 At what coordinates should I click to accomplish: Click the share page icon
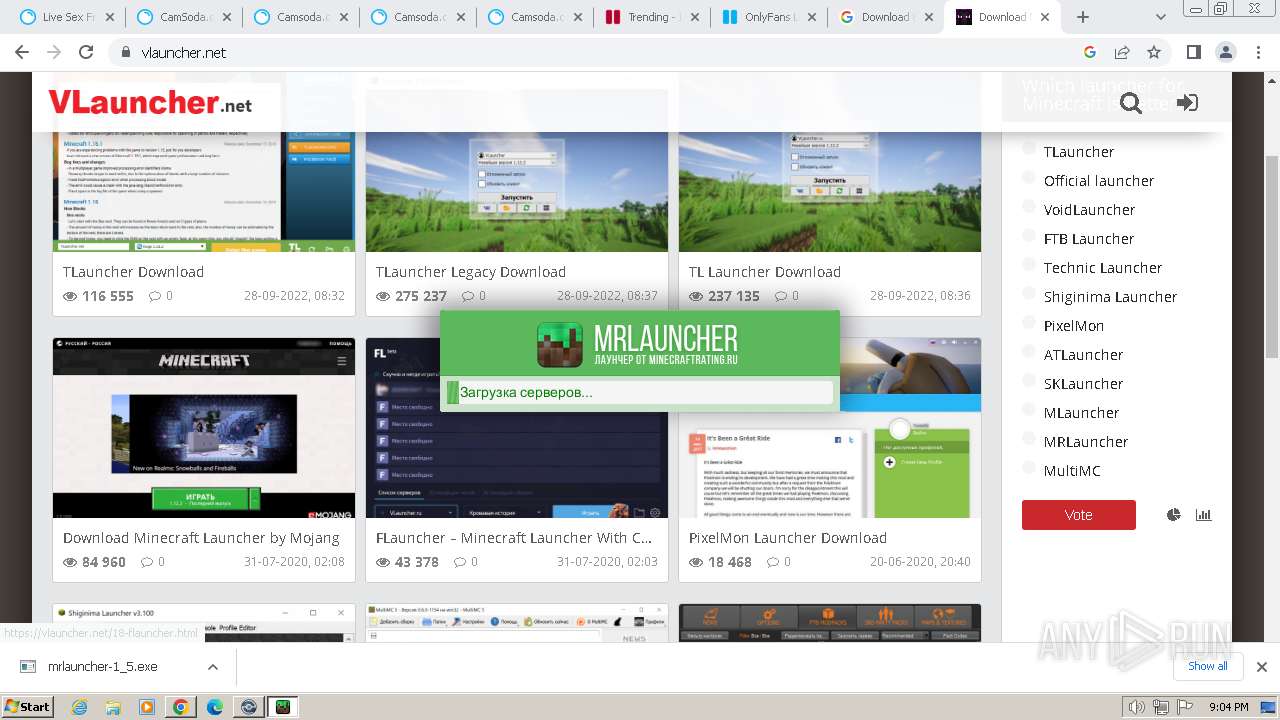[x=1122, y=52]
